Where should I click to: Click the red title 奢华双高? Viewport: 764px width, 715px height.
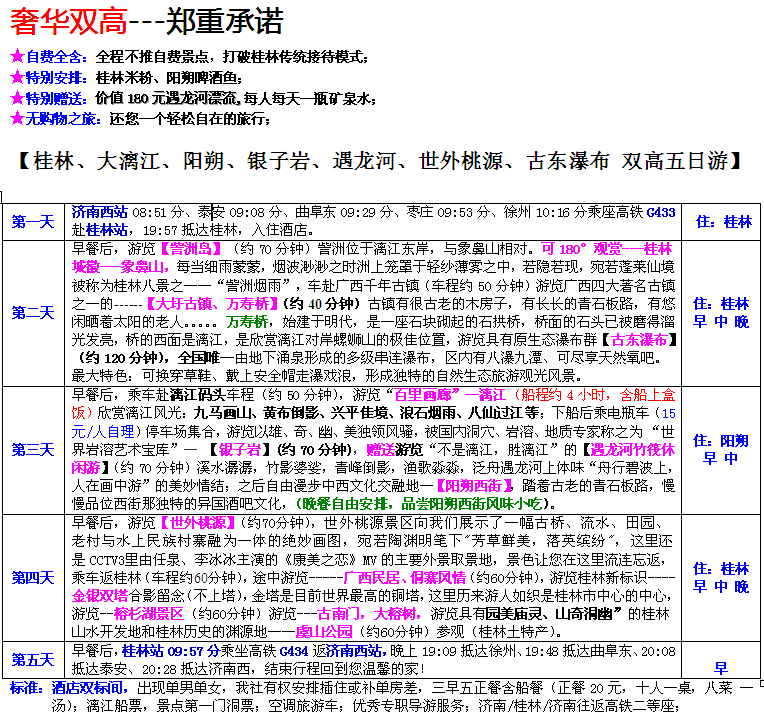[57, 22]
